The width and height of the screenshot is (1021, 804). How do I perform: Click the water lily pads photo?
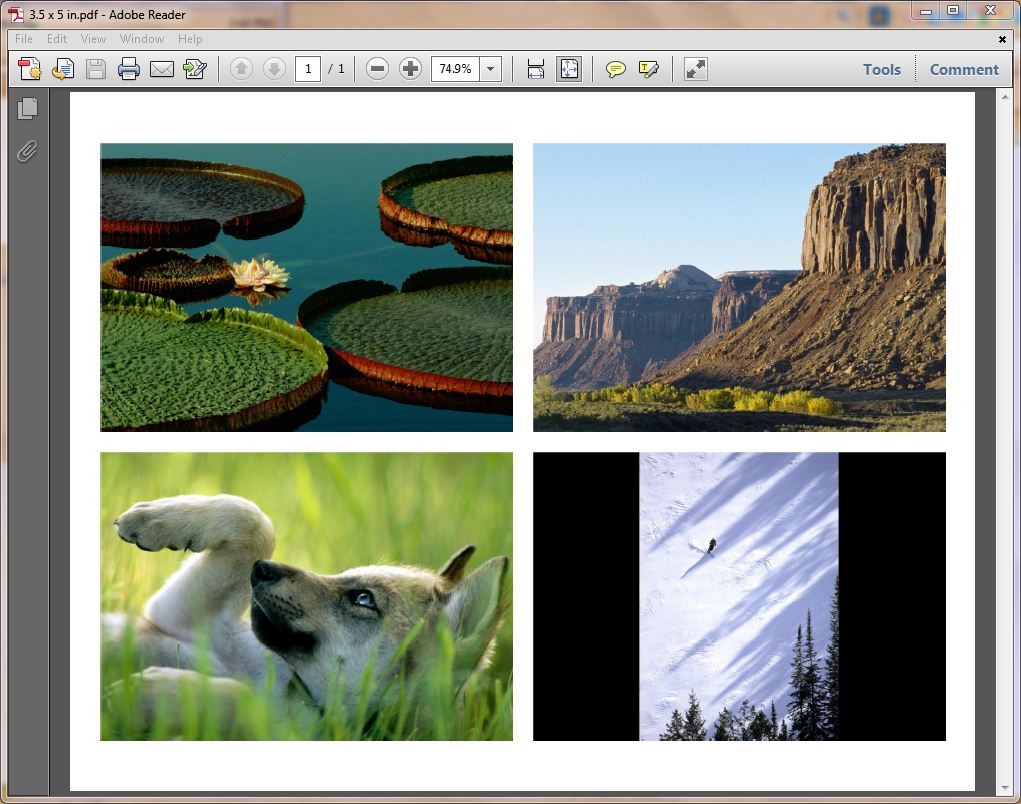tap(306, 287)
